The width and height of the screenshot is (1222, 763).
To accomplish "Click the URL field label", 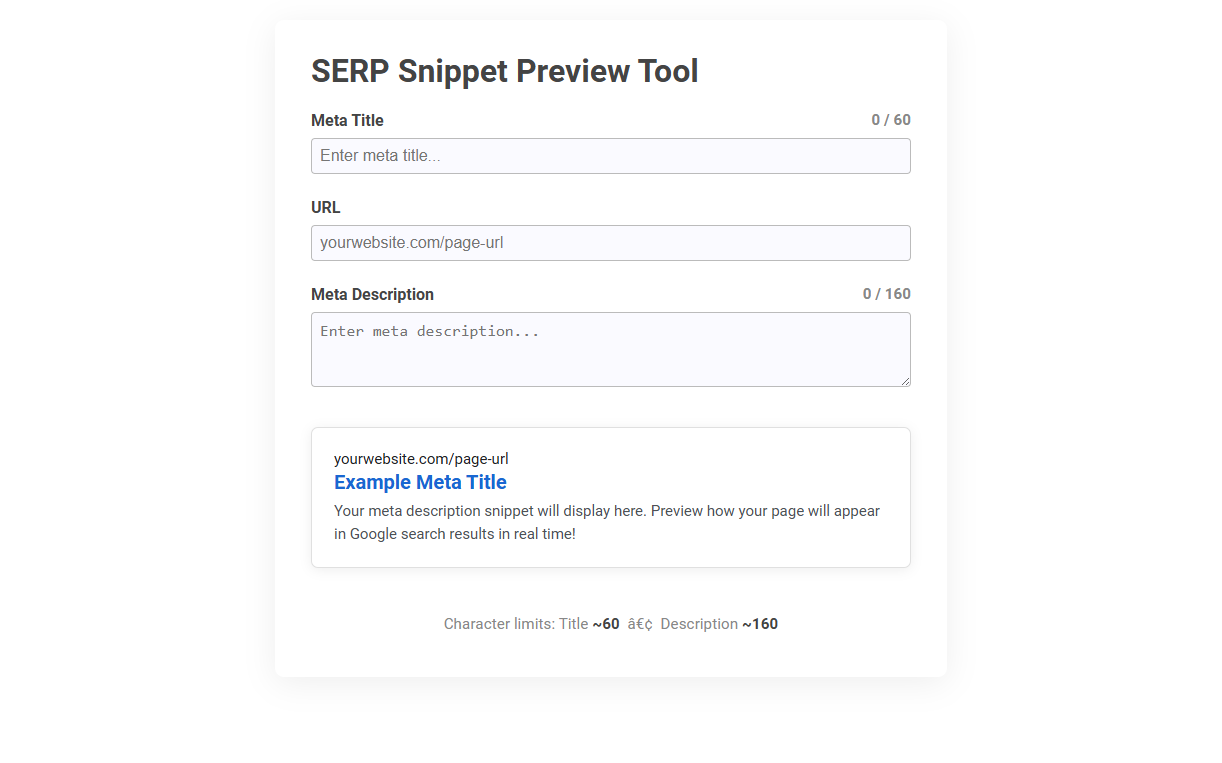I will pos(325,207).
